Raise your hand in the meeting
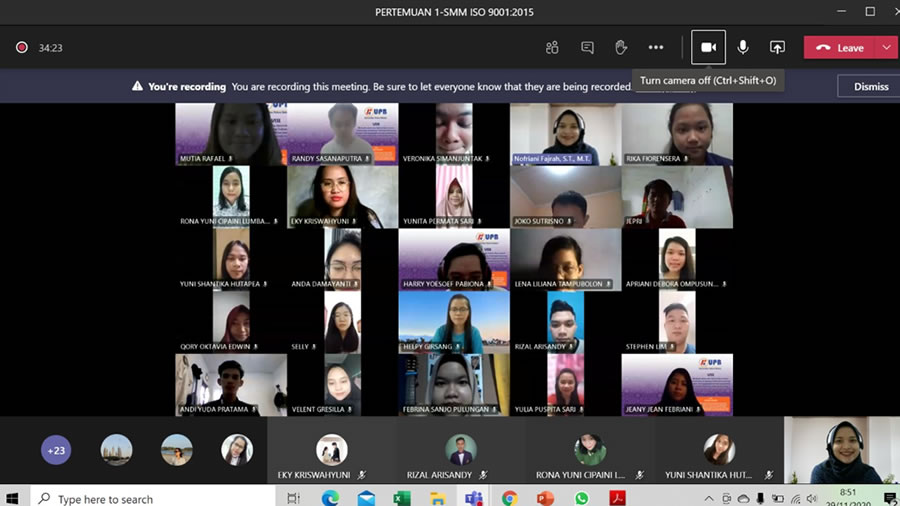Viewport: 900px width, 506px height. coord(621,47)
